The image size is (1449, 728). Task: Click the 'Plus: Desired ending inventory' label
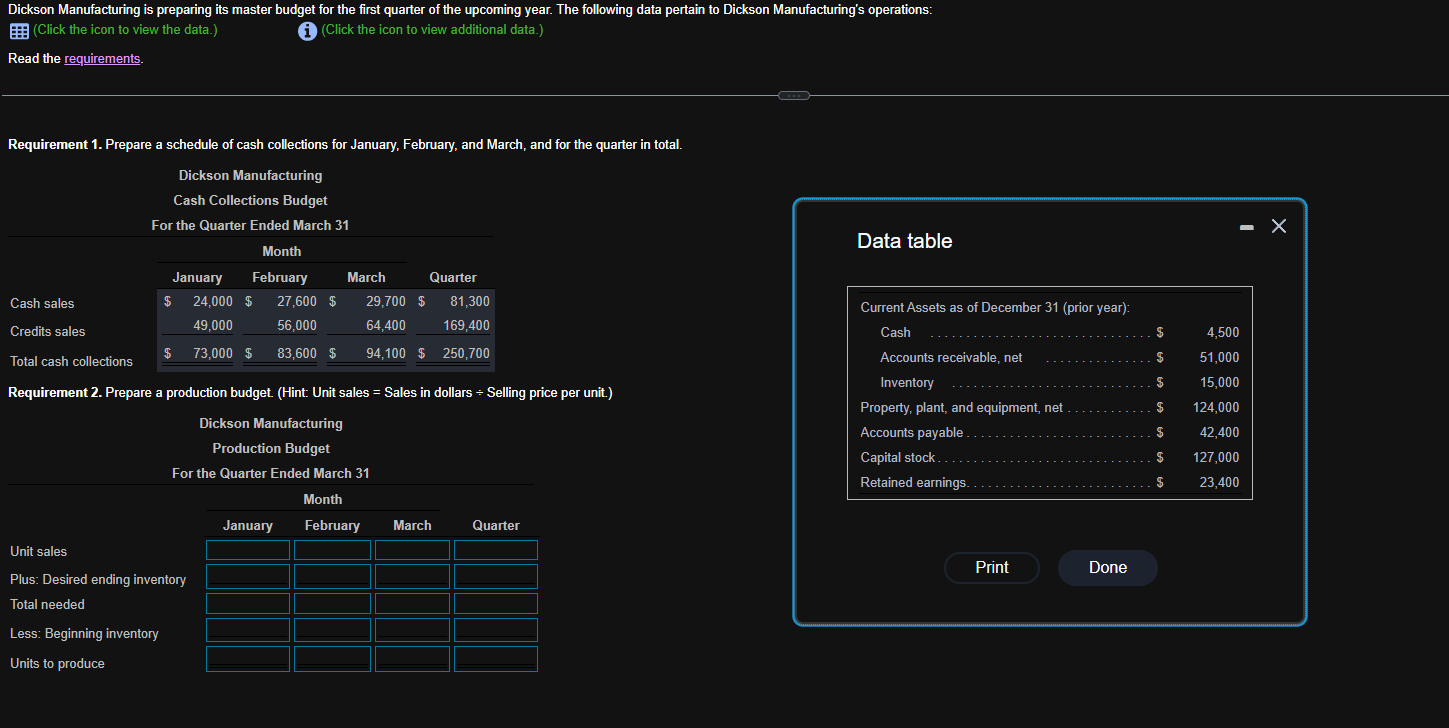point(98,579)
